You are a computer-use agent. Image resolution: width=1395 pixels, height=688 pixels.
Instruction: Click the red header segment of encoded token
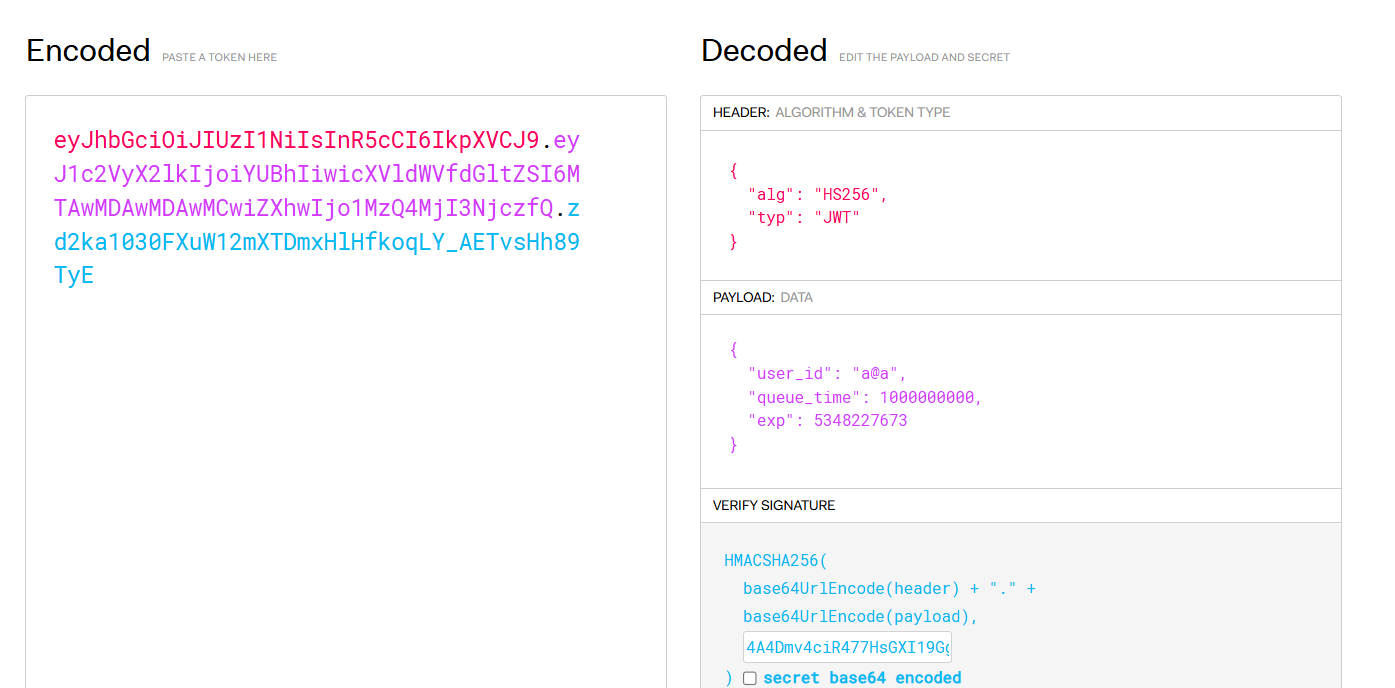coord(296,139)
